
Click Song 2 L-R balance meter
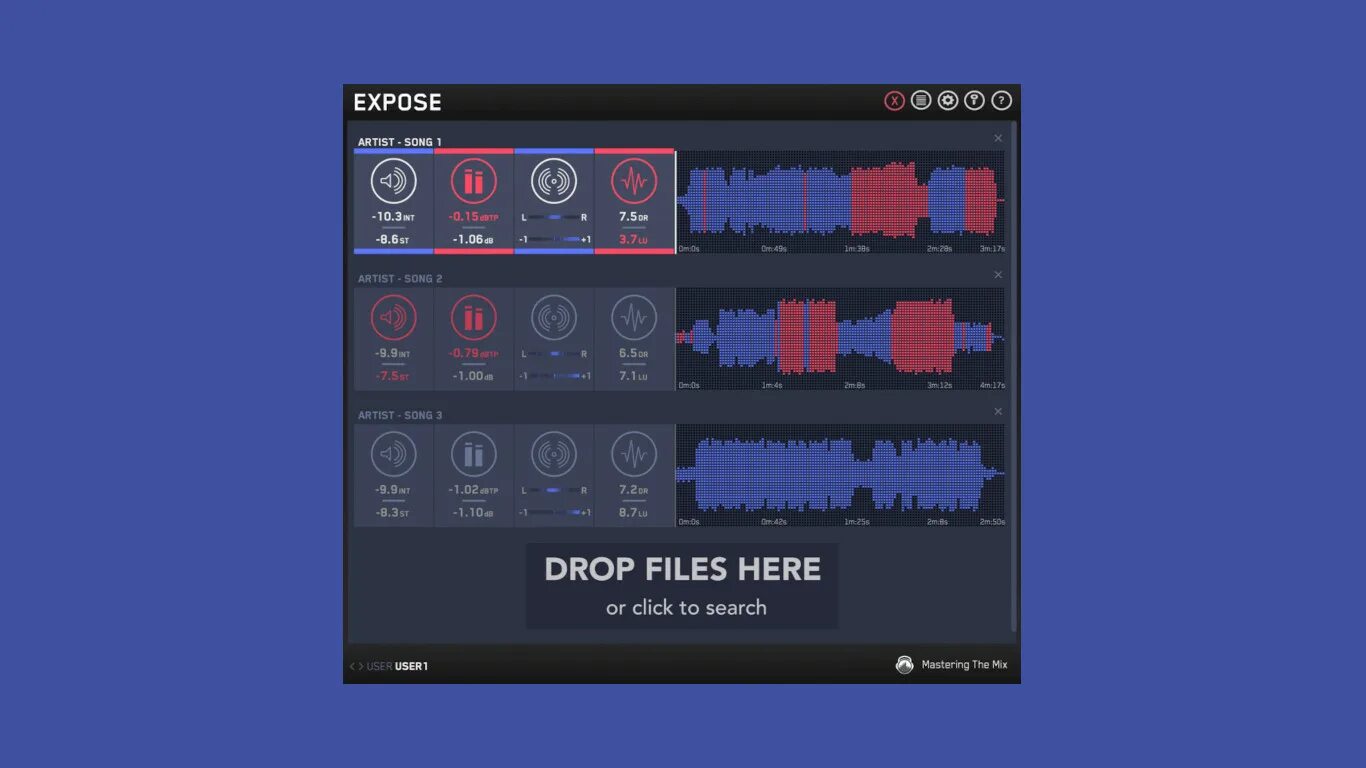554,354
